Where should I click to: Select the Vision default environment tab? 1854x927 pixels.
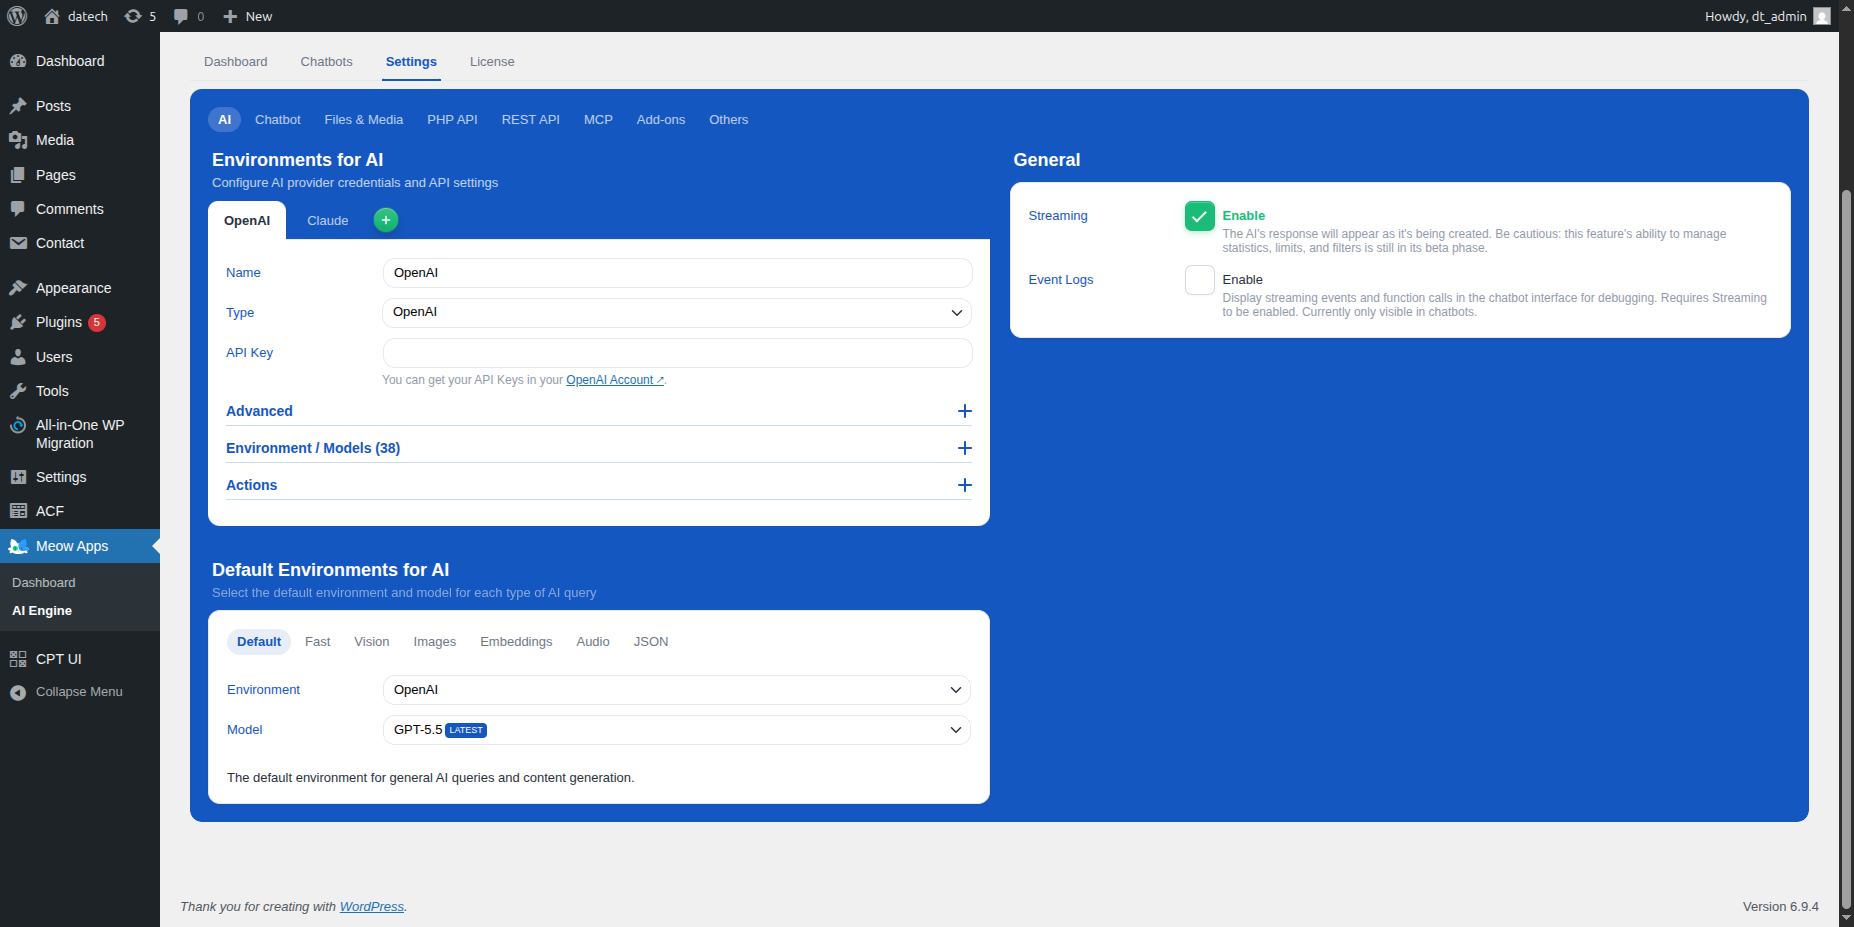pos(372,642)
